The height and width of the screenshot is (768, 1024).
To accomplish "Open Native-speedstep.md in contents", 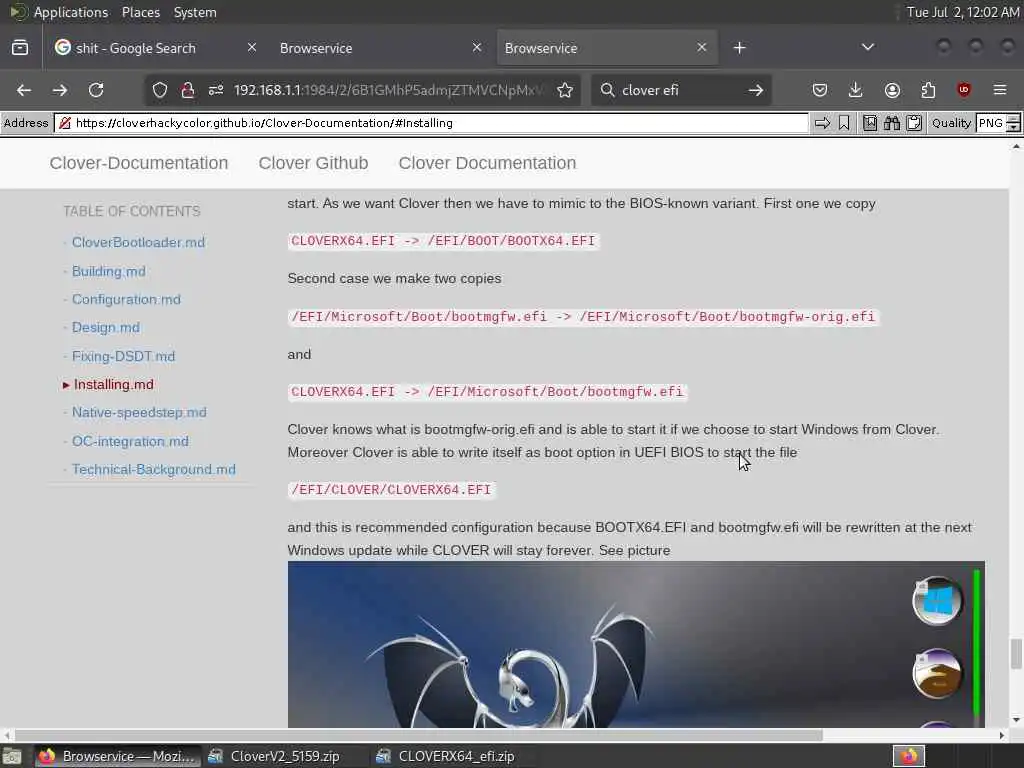I will click(139, 413).
